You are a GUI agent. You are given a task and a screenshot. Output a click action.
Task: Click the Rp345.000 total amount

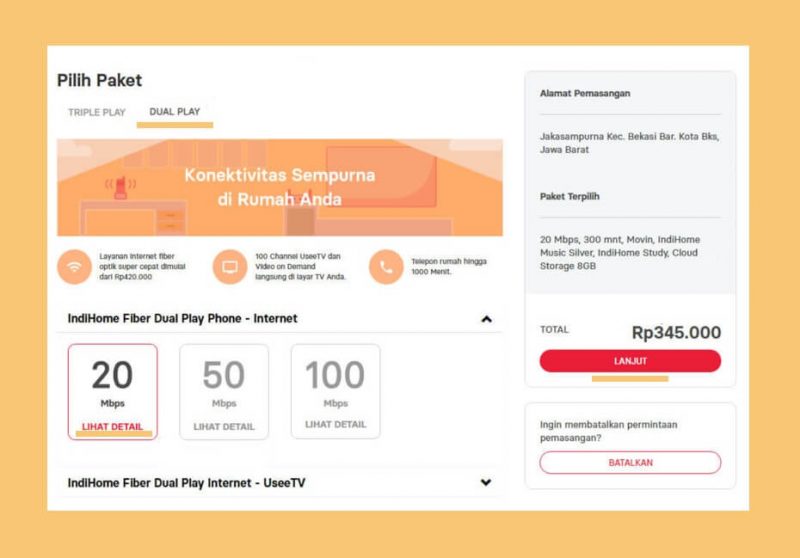tap(676, 333)
